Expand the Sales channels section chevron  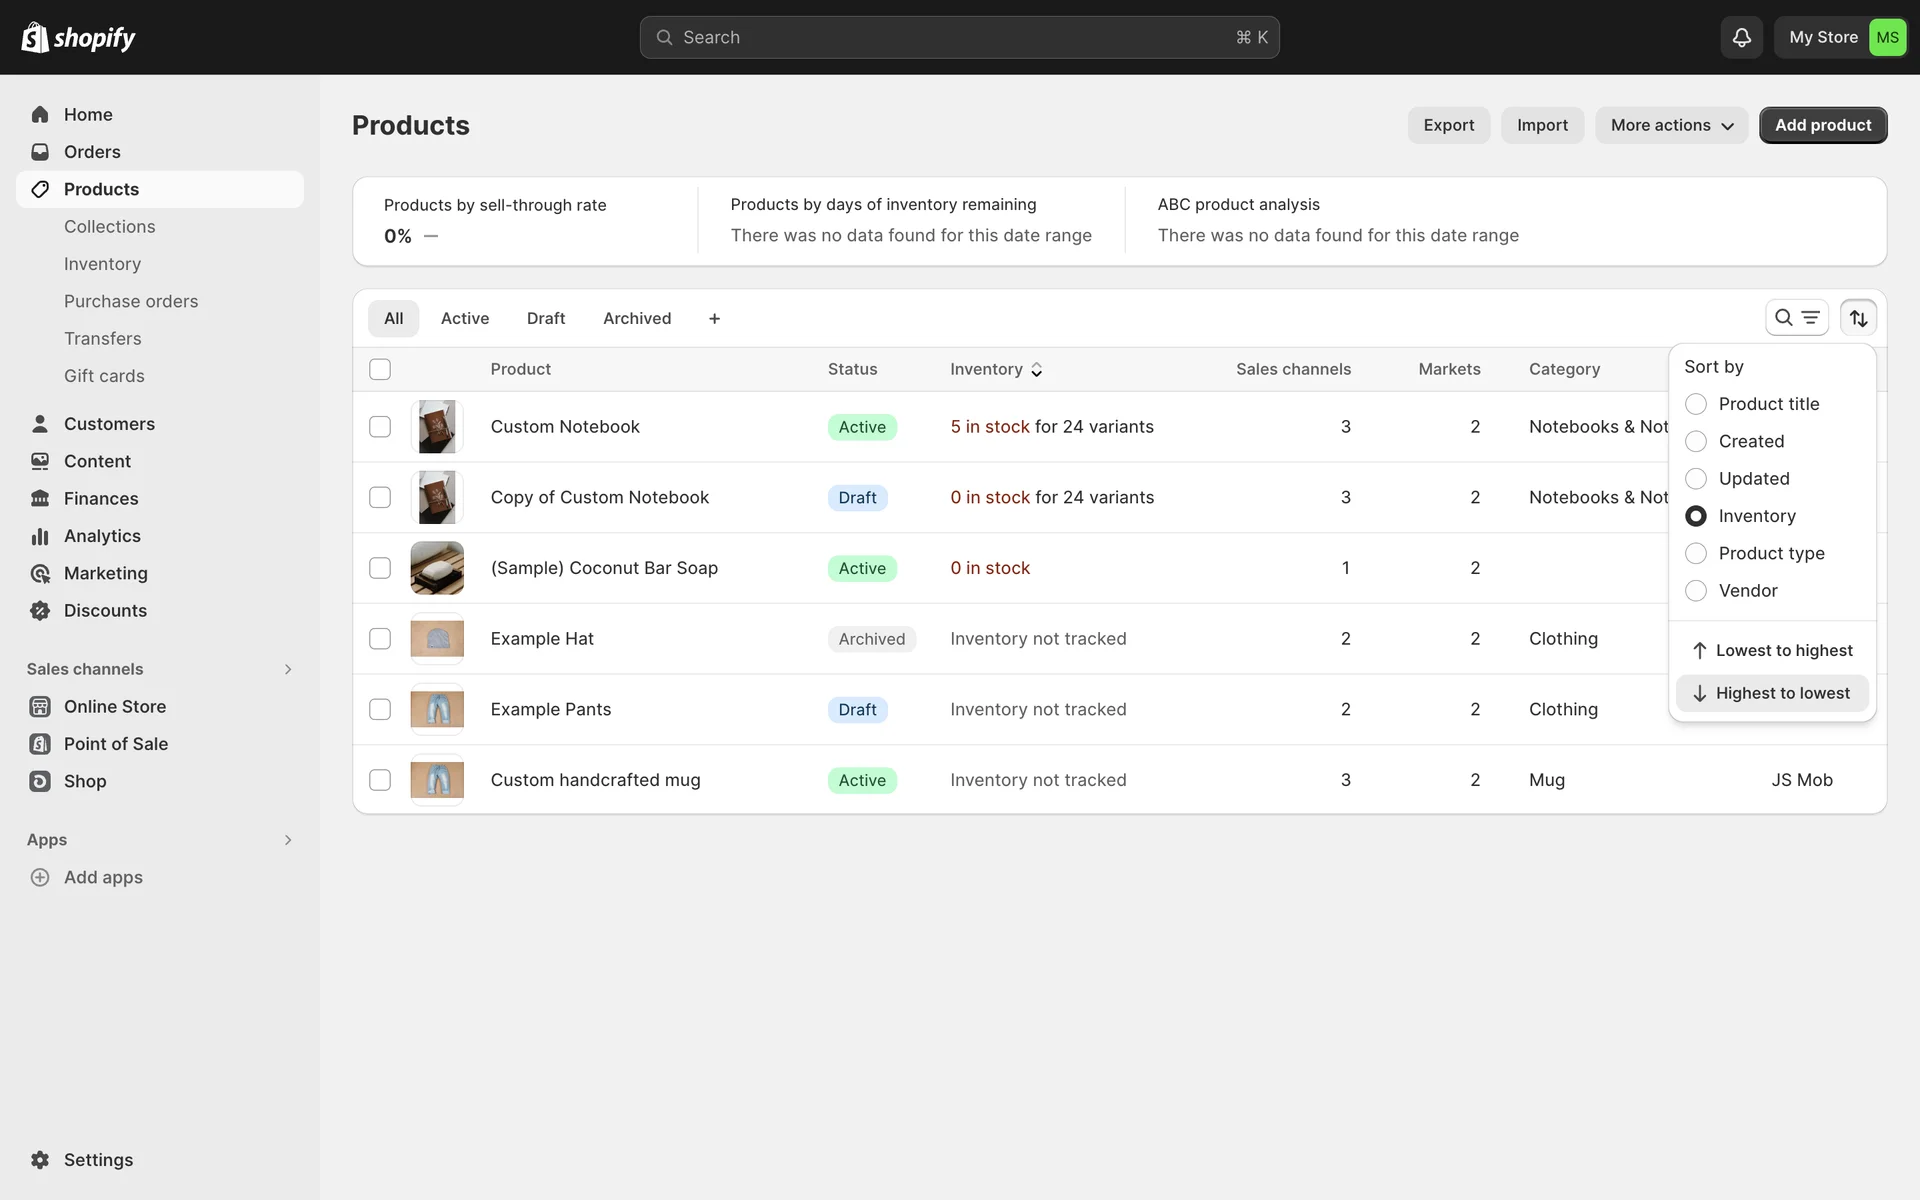pos(288,669)
